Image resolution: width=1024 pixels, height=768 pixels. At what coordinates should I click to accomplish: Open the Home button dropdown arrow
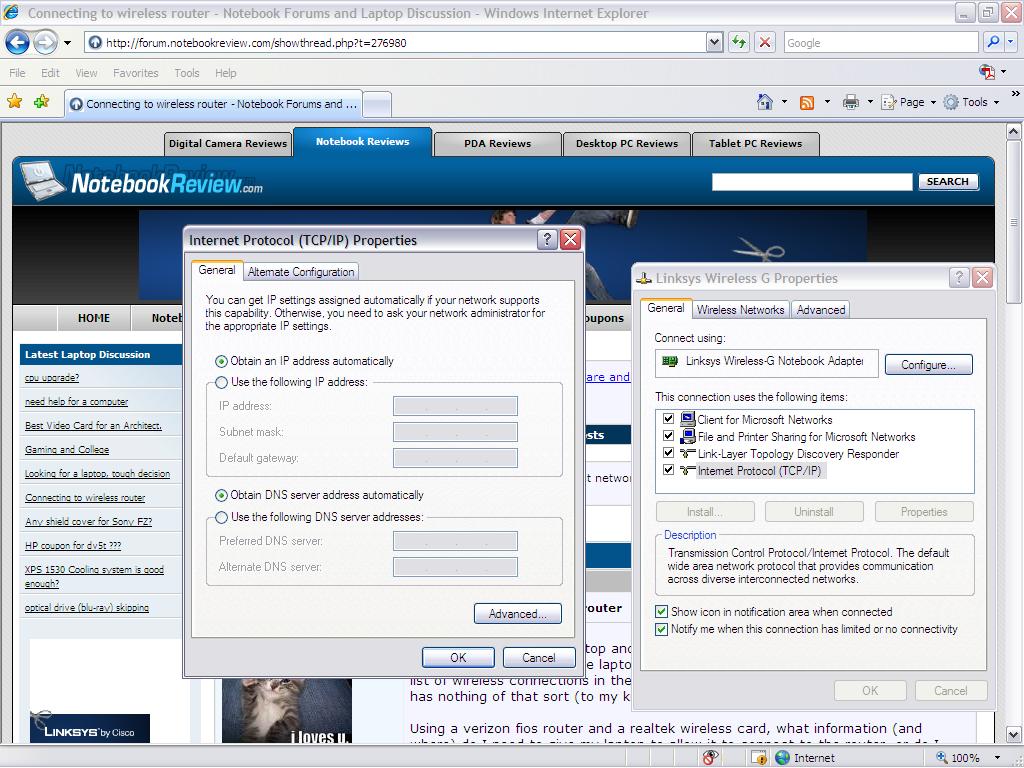[x=784, y=102]
